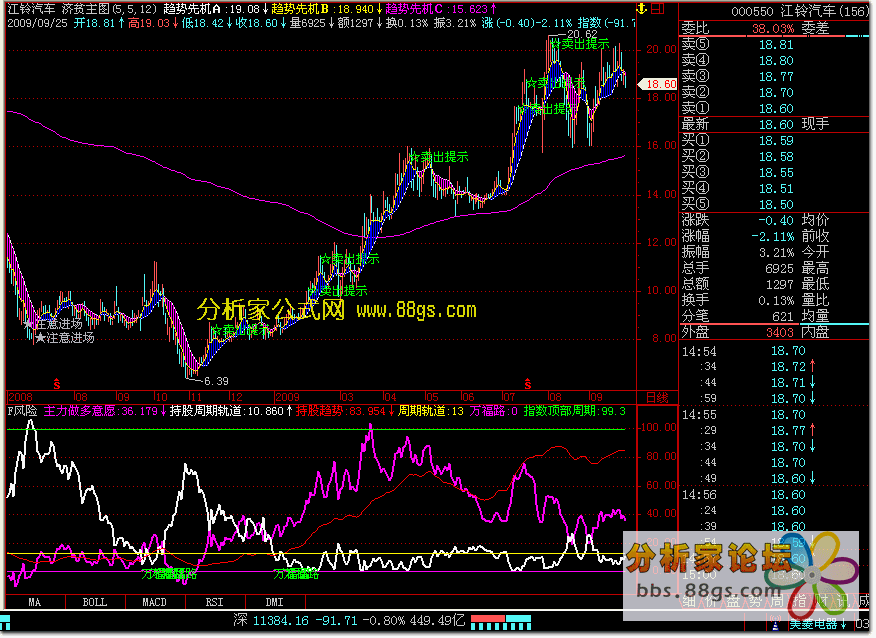
Task: Open the 势 tab under the quote panel
Action: (755, 602)
